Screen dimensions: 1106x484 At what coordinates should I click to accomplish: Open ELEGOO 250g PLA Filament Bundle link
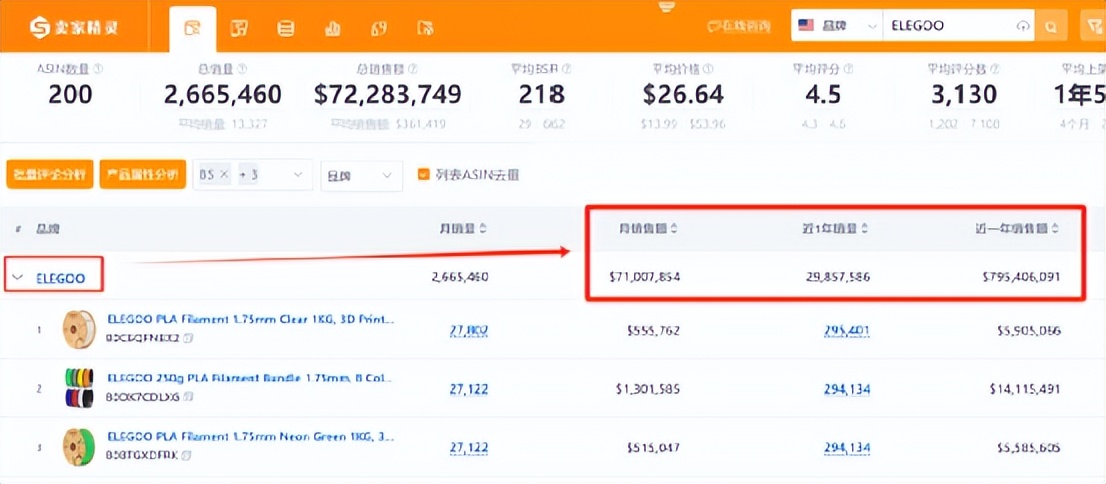[x=251, y=378]
